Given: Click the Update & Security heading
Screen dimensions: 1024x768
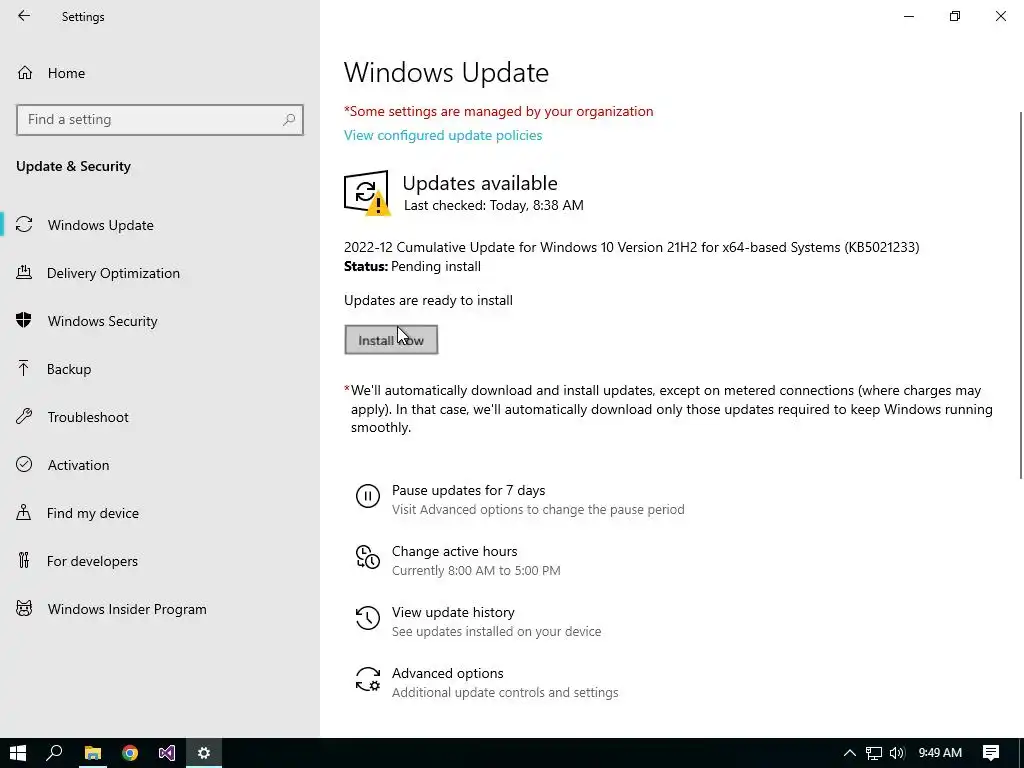Looking at the screenshot, I should (73, 167).
